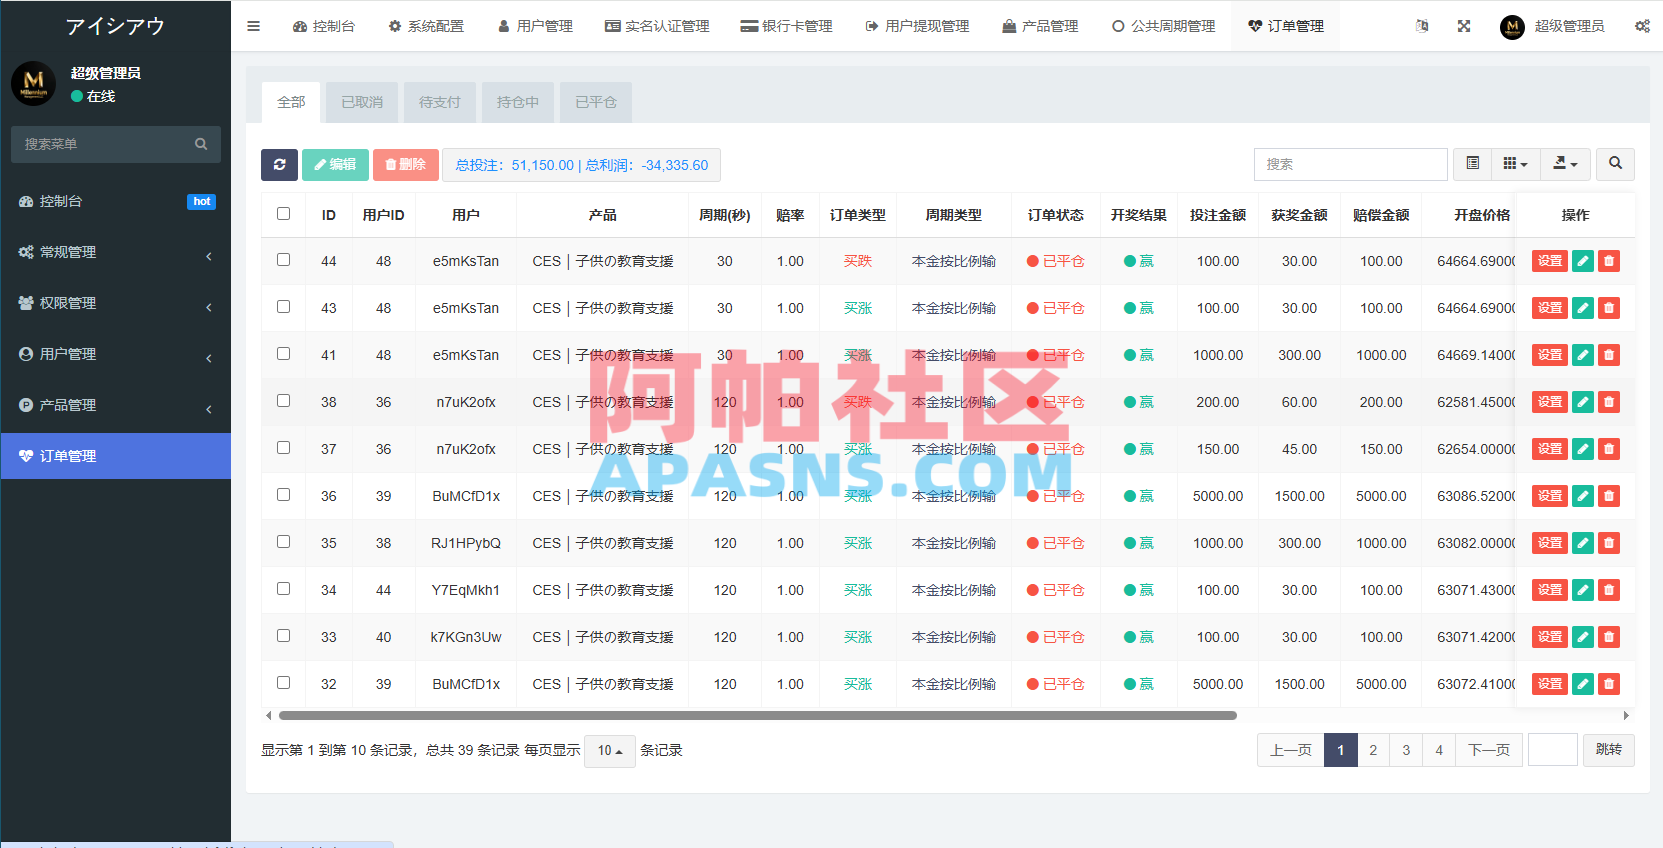Click red trash icon for order ID 44
The image size is (1663, 848).
click(x=1609, y=261)
